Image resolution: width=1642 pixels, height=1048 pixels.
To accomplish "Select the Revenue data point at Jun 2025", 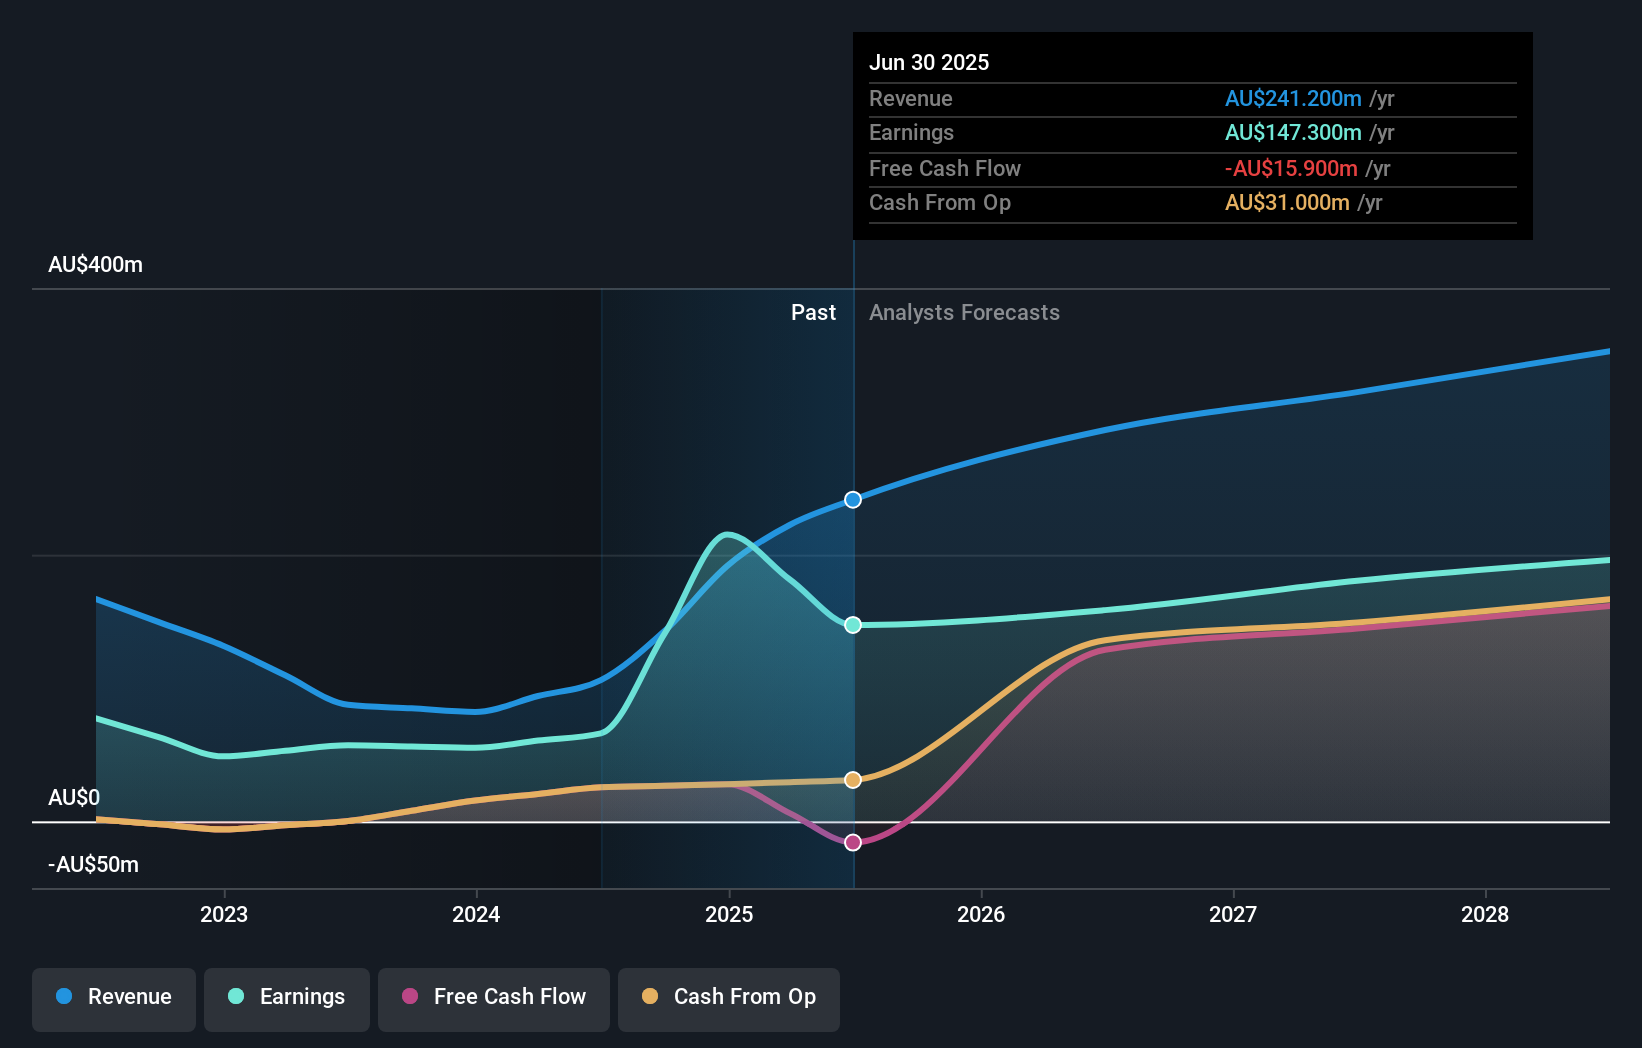I will click(853, 500).
